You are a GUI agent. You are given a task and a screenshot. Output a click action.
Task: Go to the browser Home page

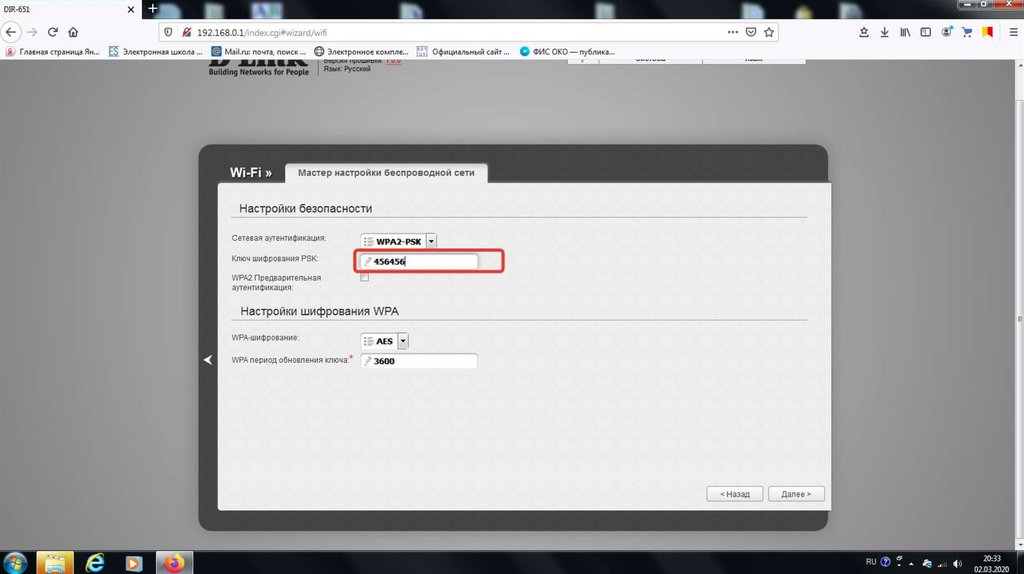pos(73,32)
